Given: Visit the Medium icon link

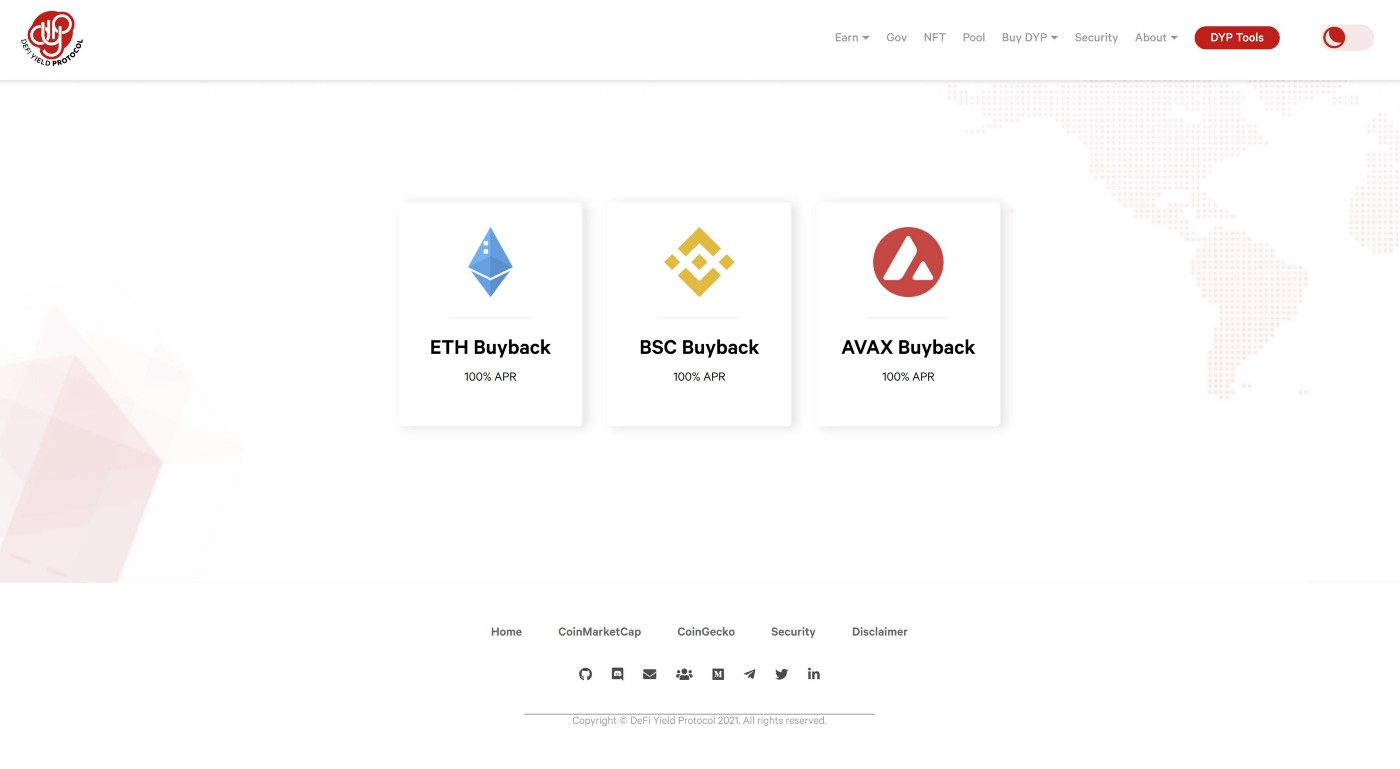Looking at the screenshot, I should tap(718, 674).
